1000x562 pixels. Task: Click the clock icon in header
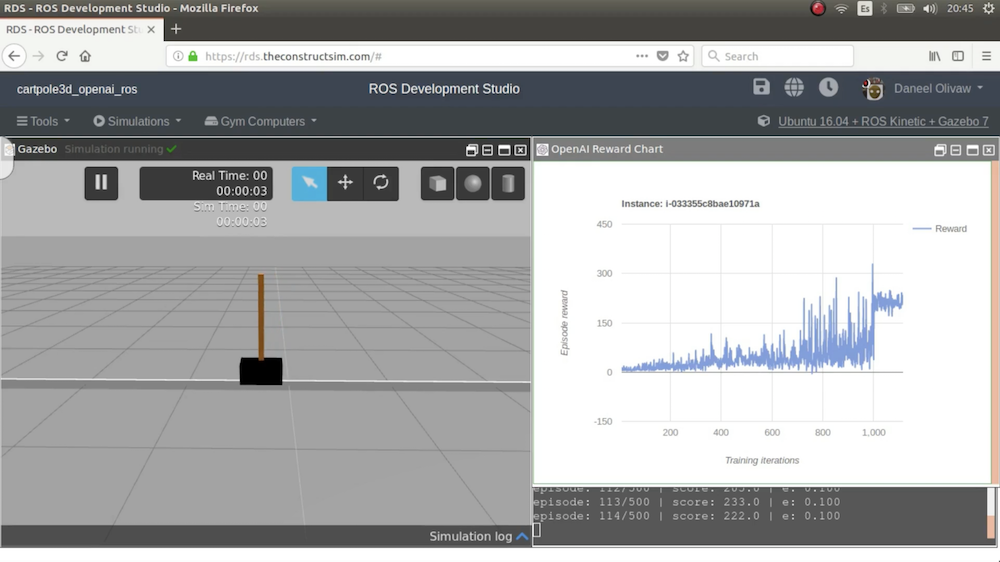(828, 87)
